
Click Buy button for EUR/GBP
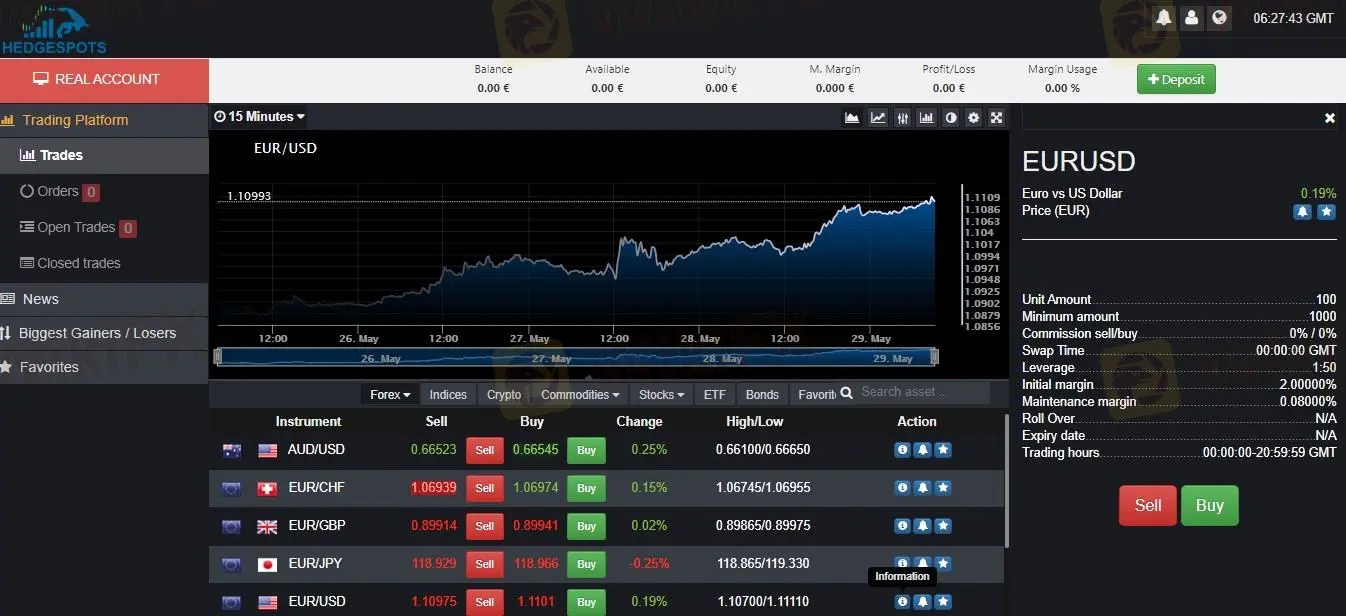coord(586,526)
